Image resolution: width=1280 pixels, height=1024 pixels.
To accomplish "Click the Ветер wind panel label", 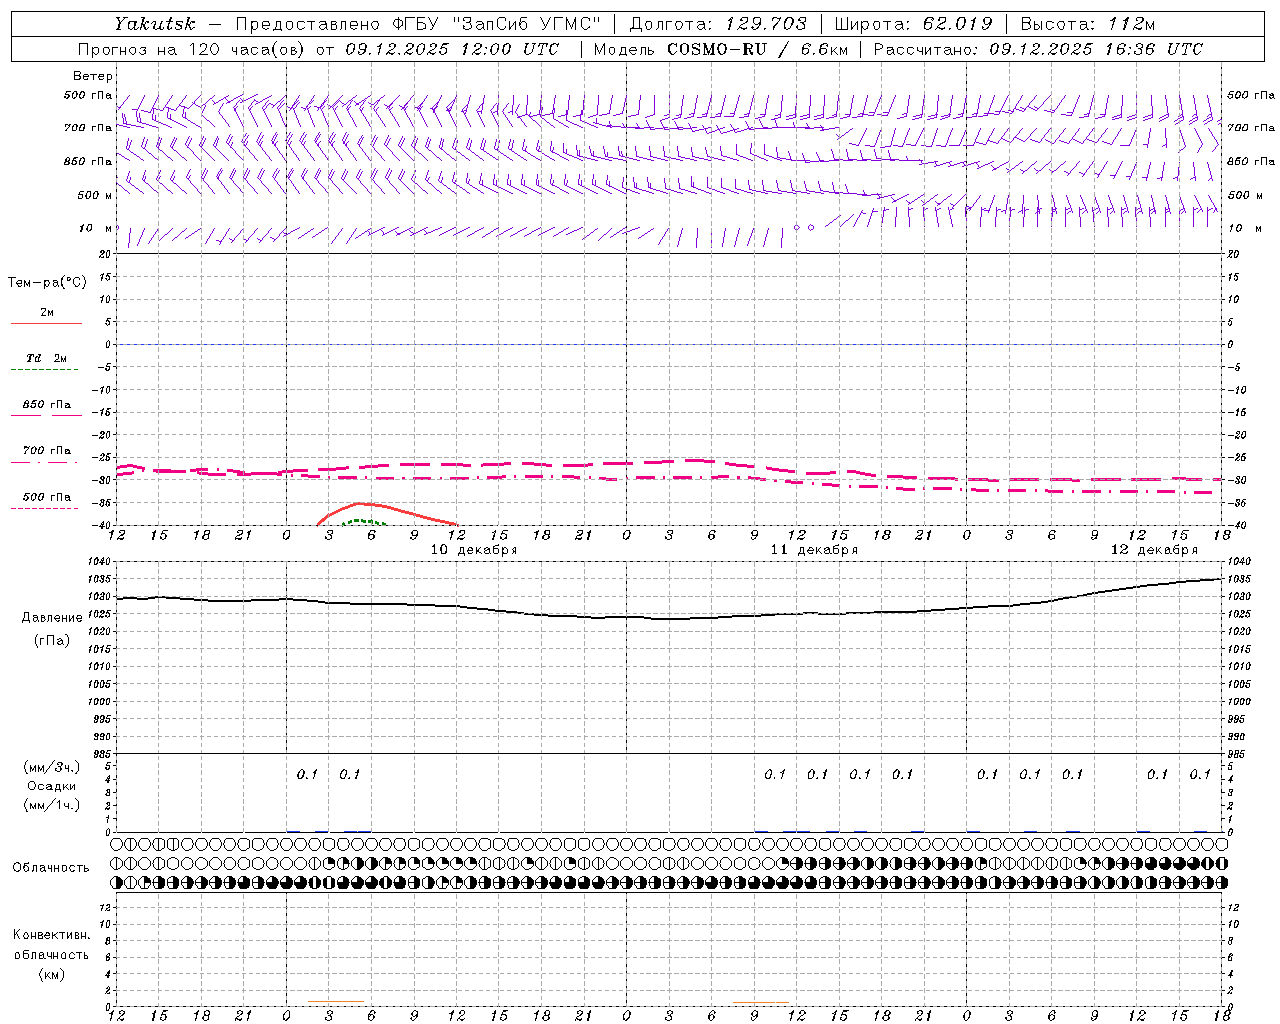I will [93, 76].
